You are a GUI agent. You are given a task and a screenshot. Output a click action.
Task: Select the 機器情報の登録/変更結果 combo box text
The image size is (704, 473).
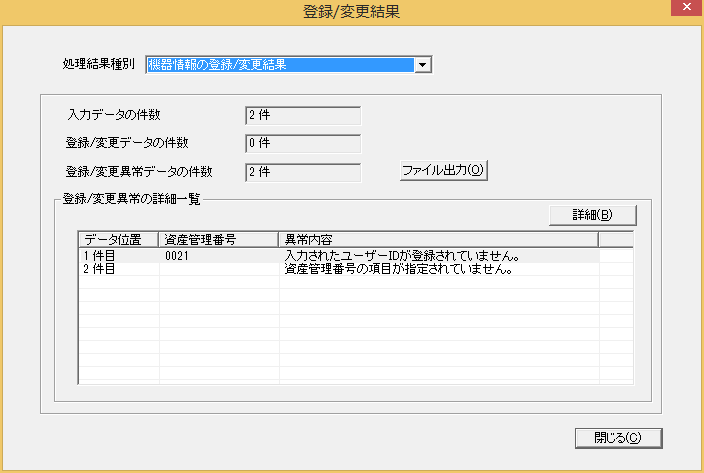(280, 65)
